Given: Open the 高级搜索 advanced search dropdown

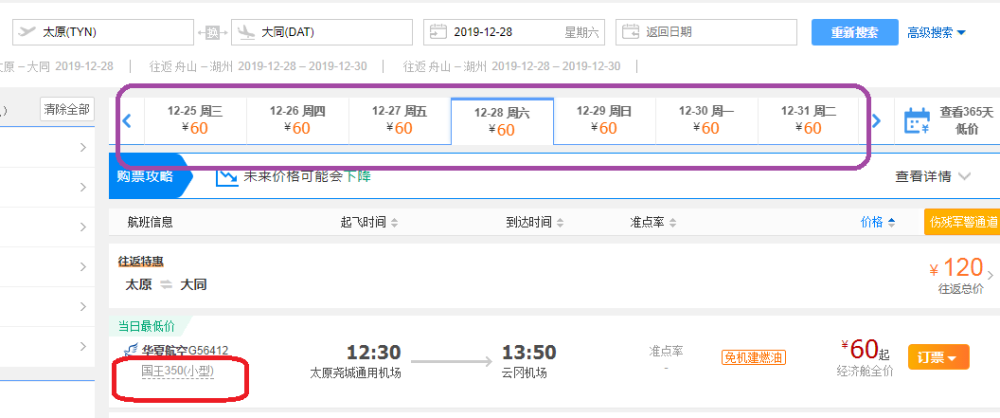Looking at the screenshot, I should (x=936, y=32).
